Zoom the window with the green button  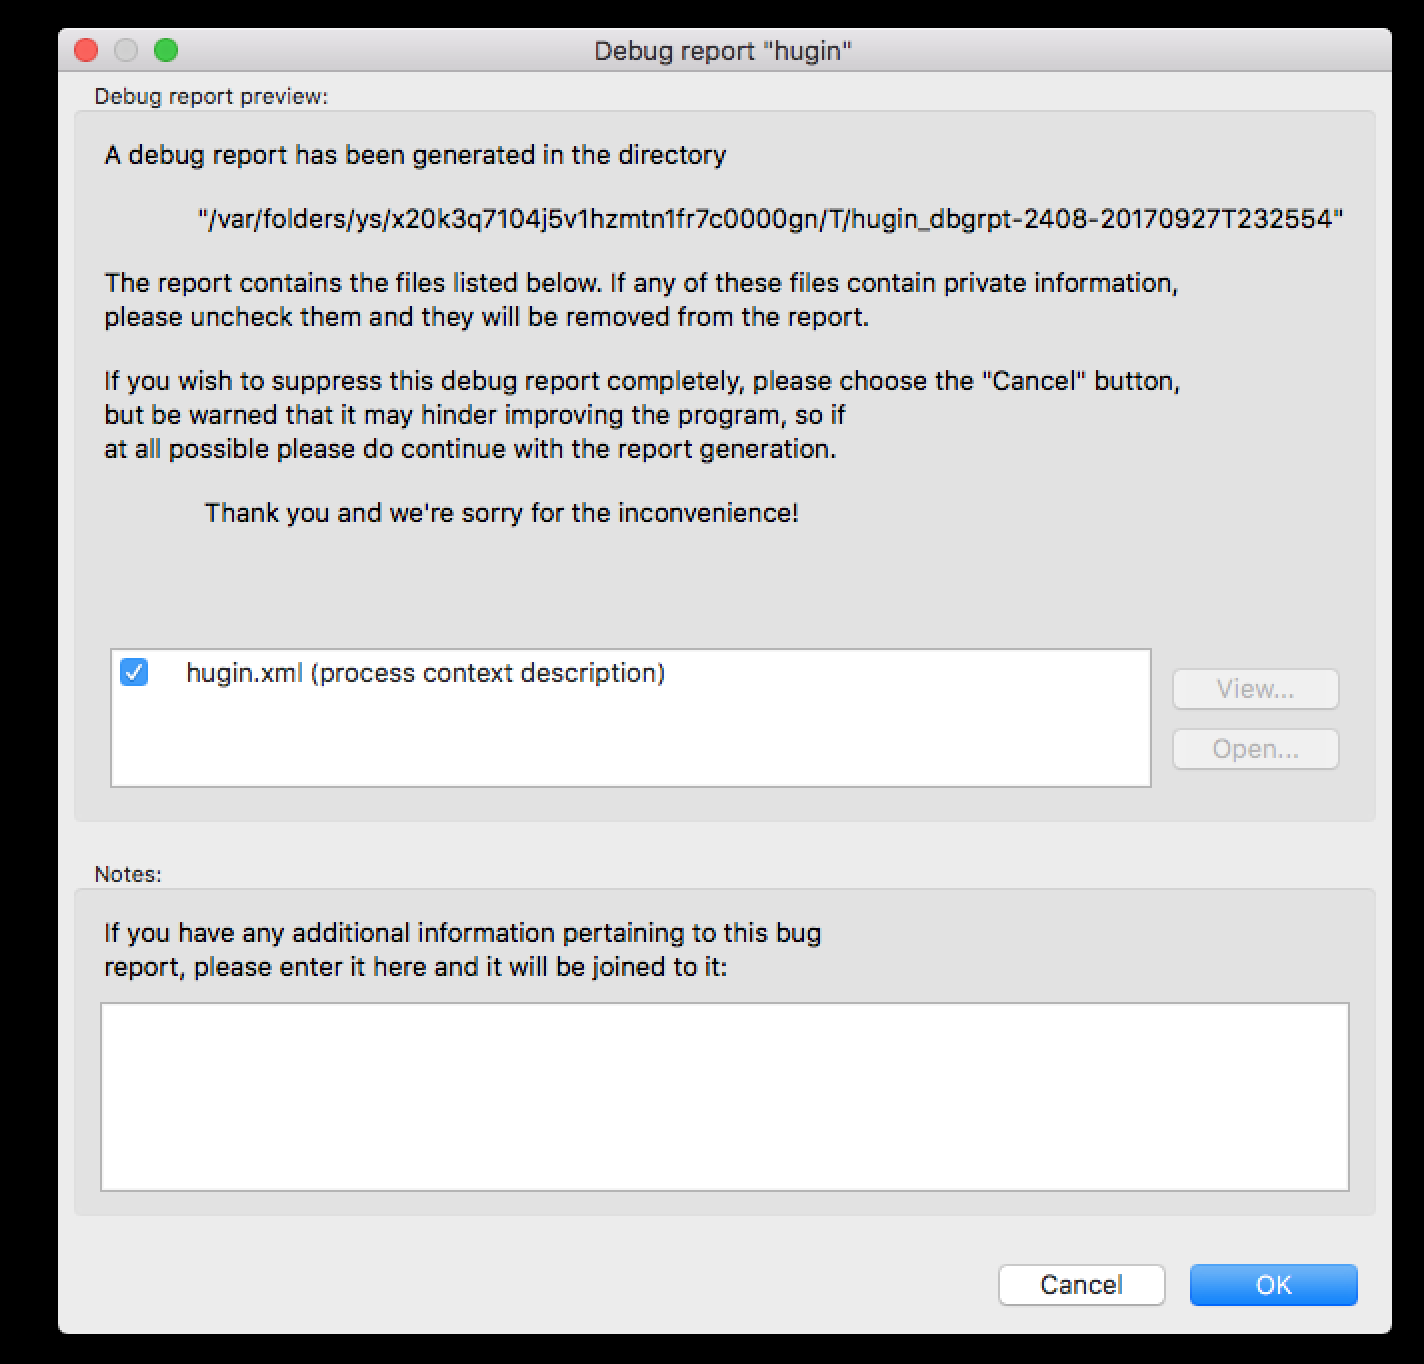pyautogui.click(x=166, y=50)
